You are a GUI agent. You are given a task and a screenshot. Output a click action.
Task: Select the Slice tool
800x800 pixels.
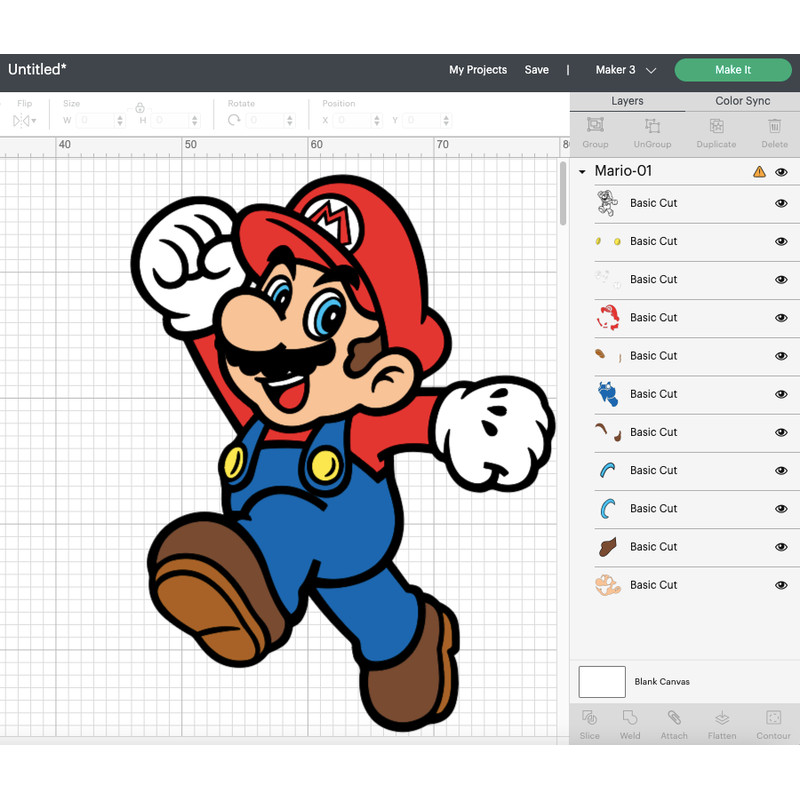590,723
